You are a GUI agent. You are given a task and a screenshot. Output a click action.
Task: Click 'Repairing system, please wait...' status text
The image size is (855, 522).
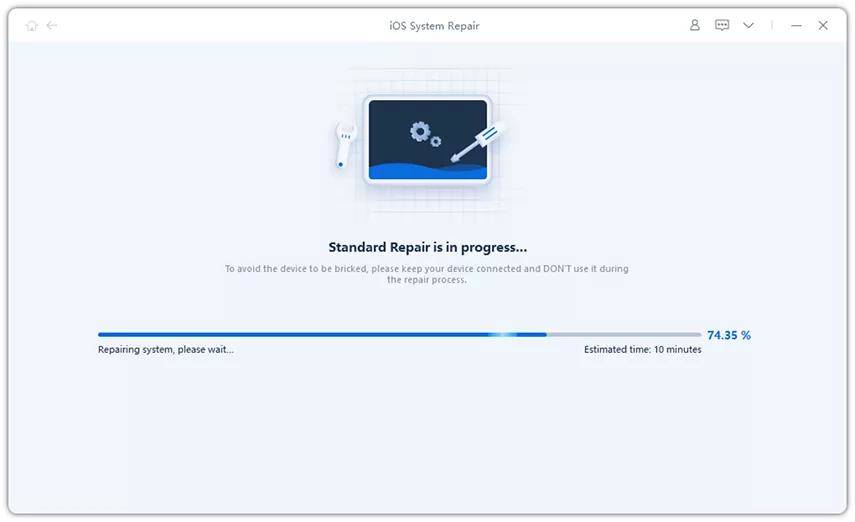[166, 349]
